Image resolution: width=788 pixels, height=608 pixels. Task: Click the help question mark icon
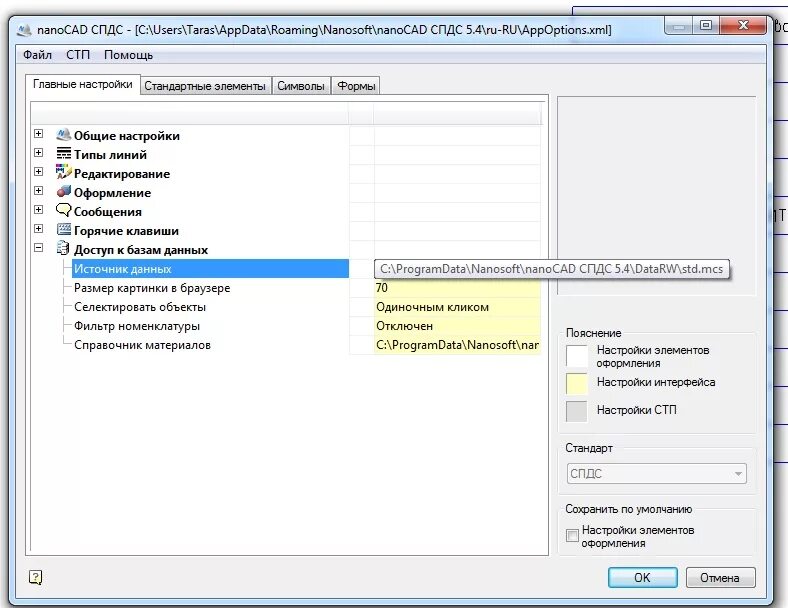(x=36, y=578)
